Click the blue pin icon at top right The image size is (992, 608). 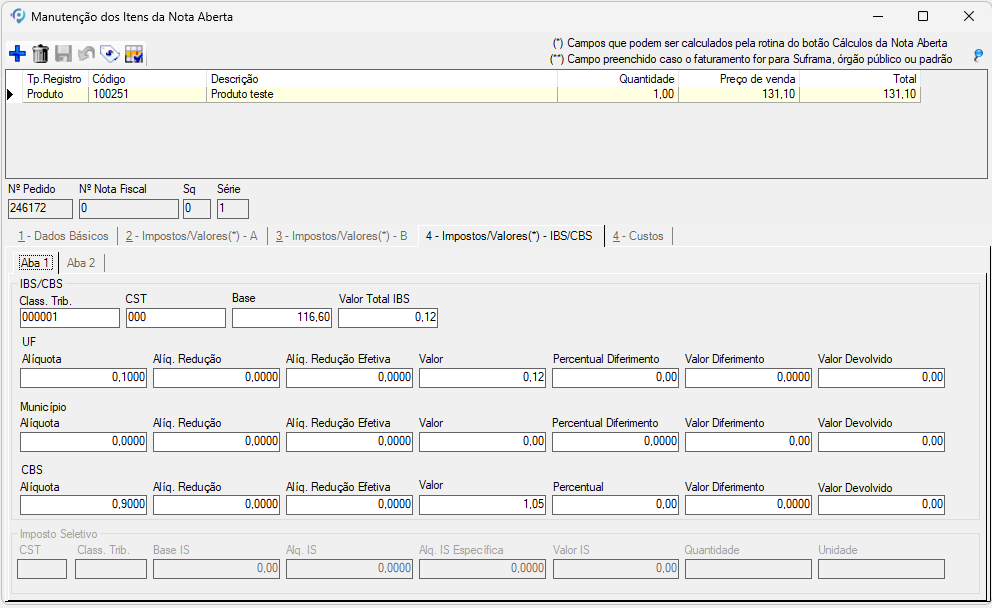(x=978, y=56)
